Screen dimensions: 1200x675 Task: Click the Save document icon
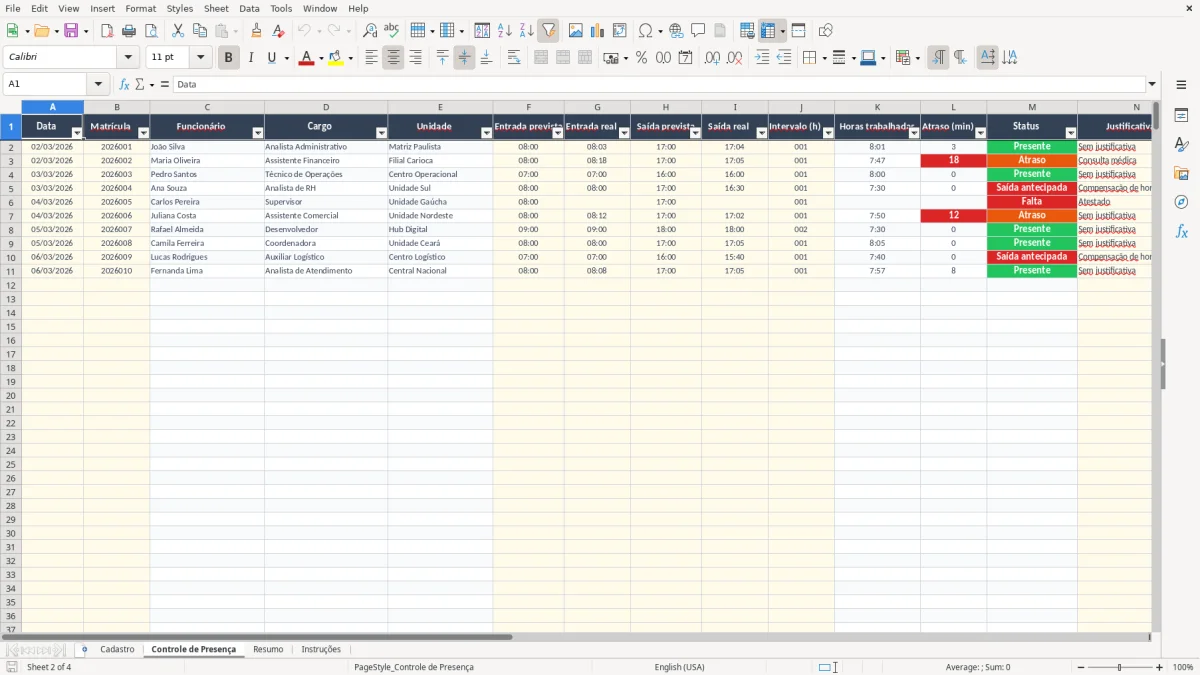click(71, 31)
